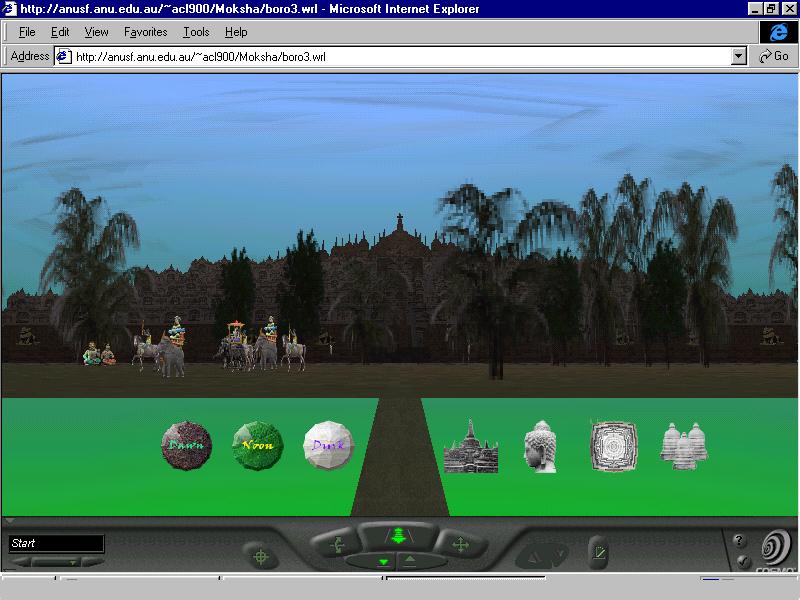The width and height of the screenshot is (800, 600).
Task: Collapse dashboard with small triangle above Start
Action: pyautogui.click(x=10, y=521)
